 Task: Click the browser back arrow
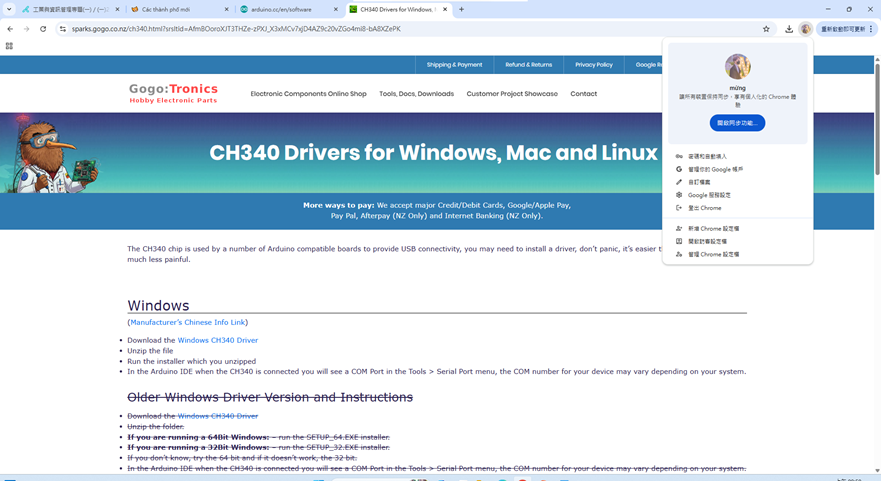click(10, 29)
